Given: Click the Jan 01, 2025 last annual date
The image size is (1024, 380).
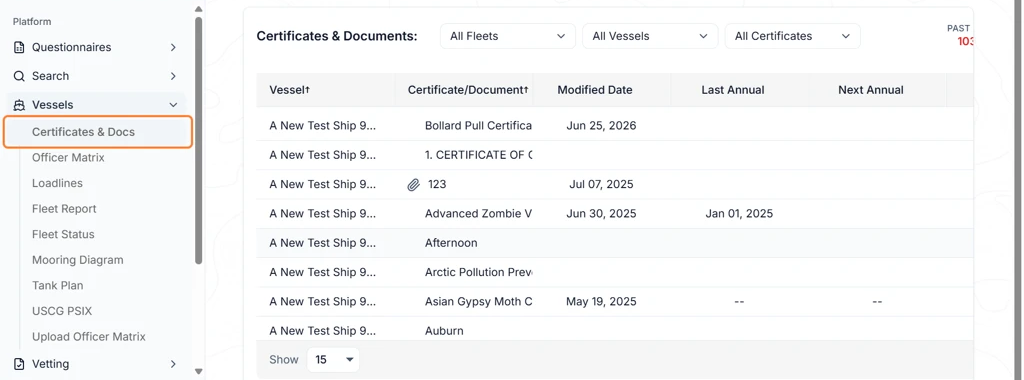Looking at the screenshot, I should tap(739, 214).
